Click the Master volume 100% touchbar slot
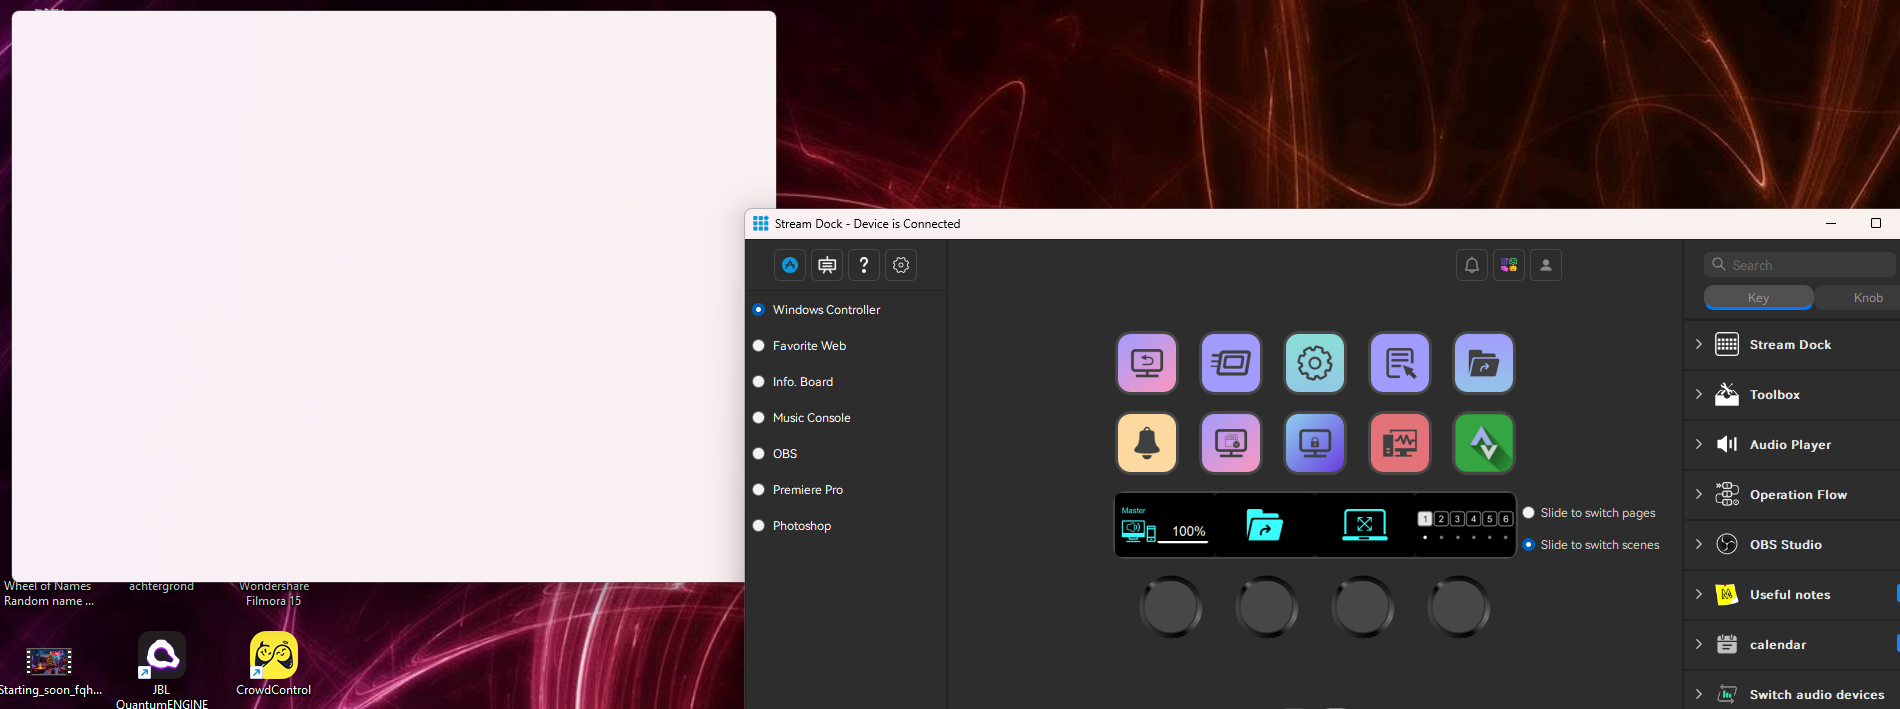The image size is (1900, 709). (1165, 525)
